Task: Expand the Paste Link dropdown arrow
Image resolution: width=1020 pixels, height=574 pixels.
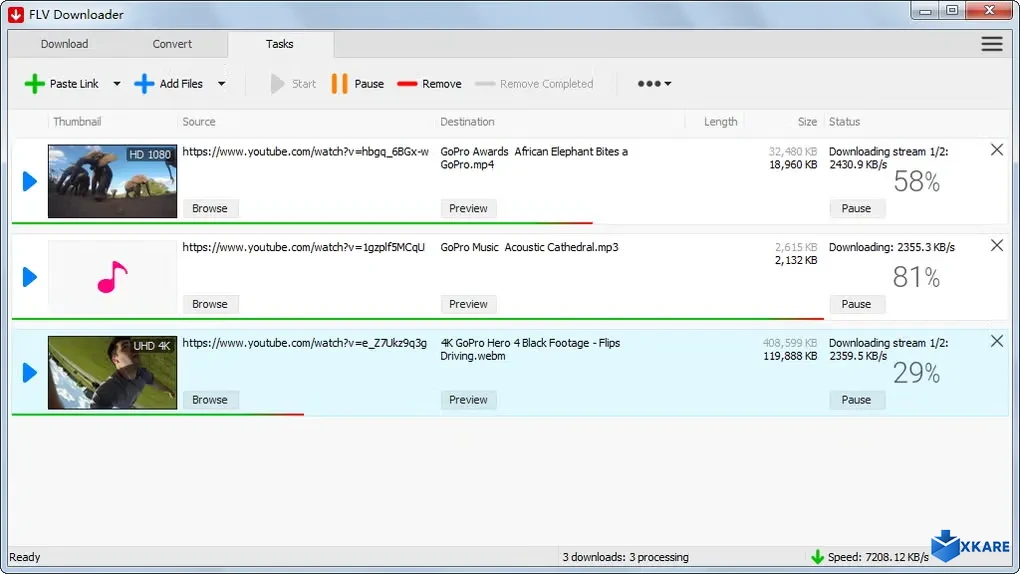Action: click(x=116, y=83)
